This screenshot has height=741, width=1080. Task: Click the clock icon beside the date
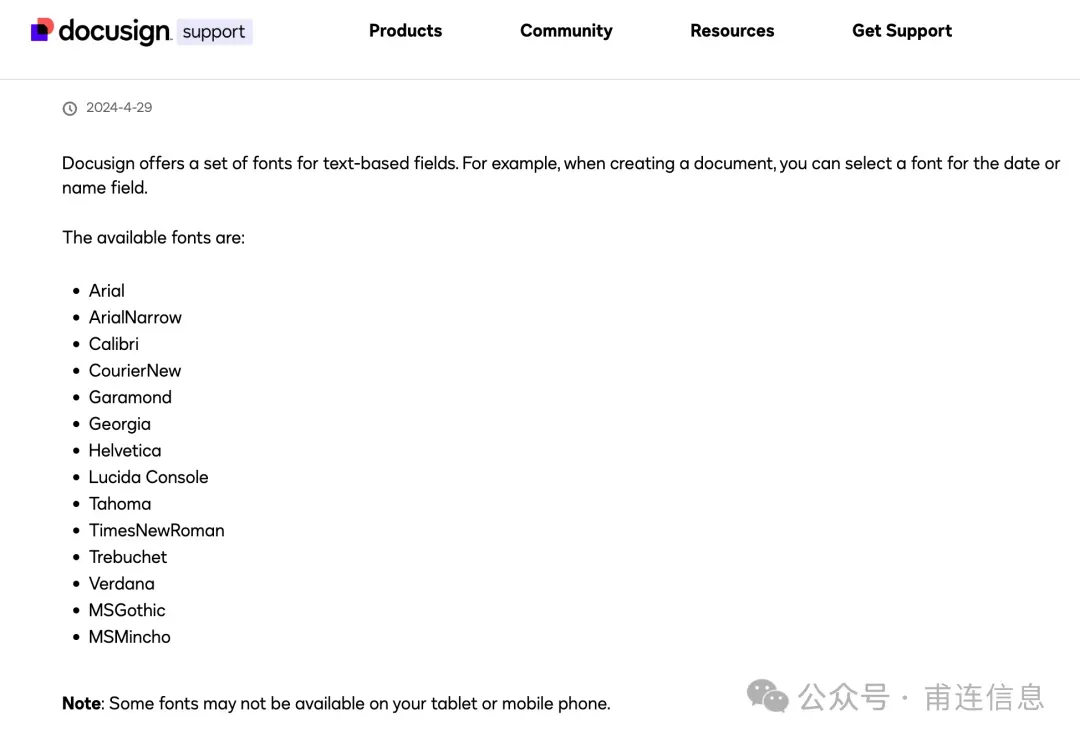(70, 108)
